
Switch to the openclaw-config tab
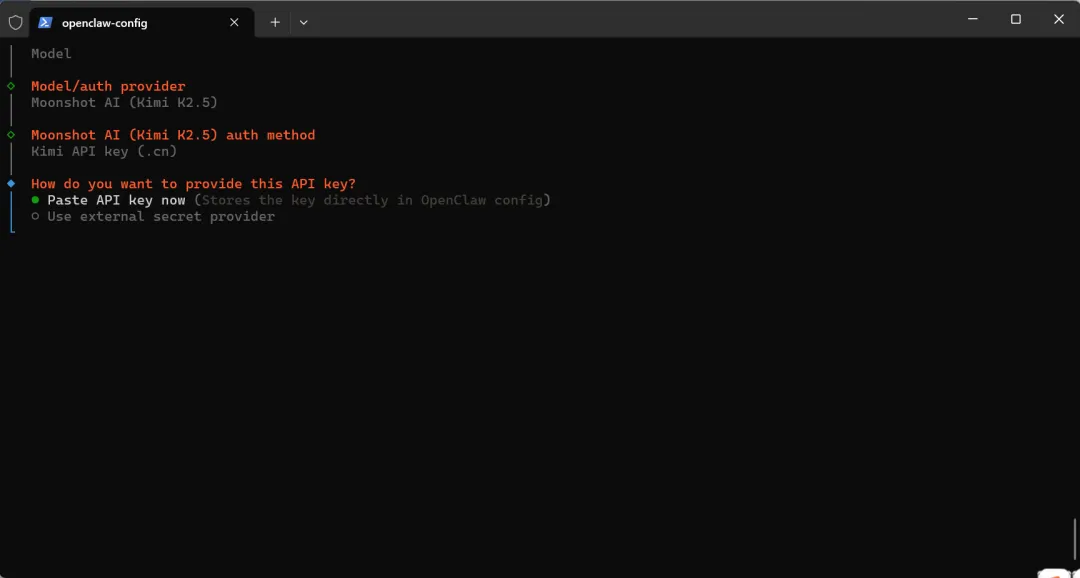tap(142, 23)
